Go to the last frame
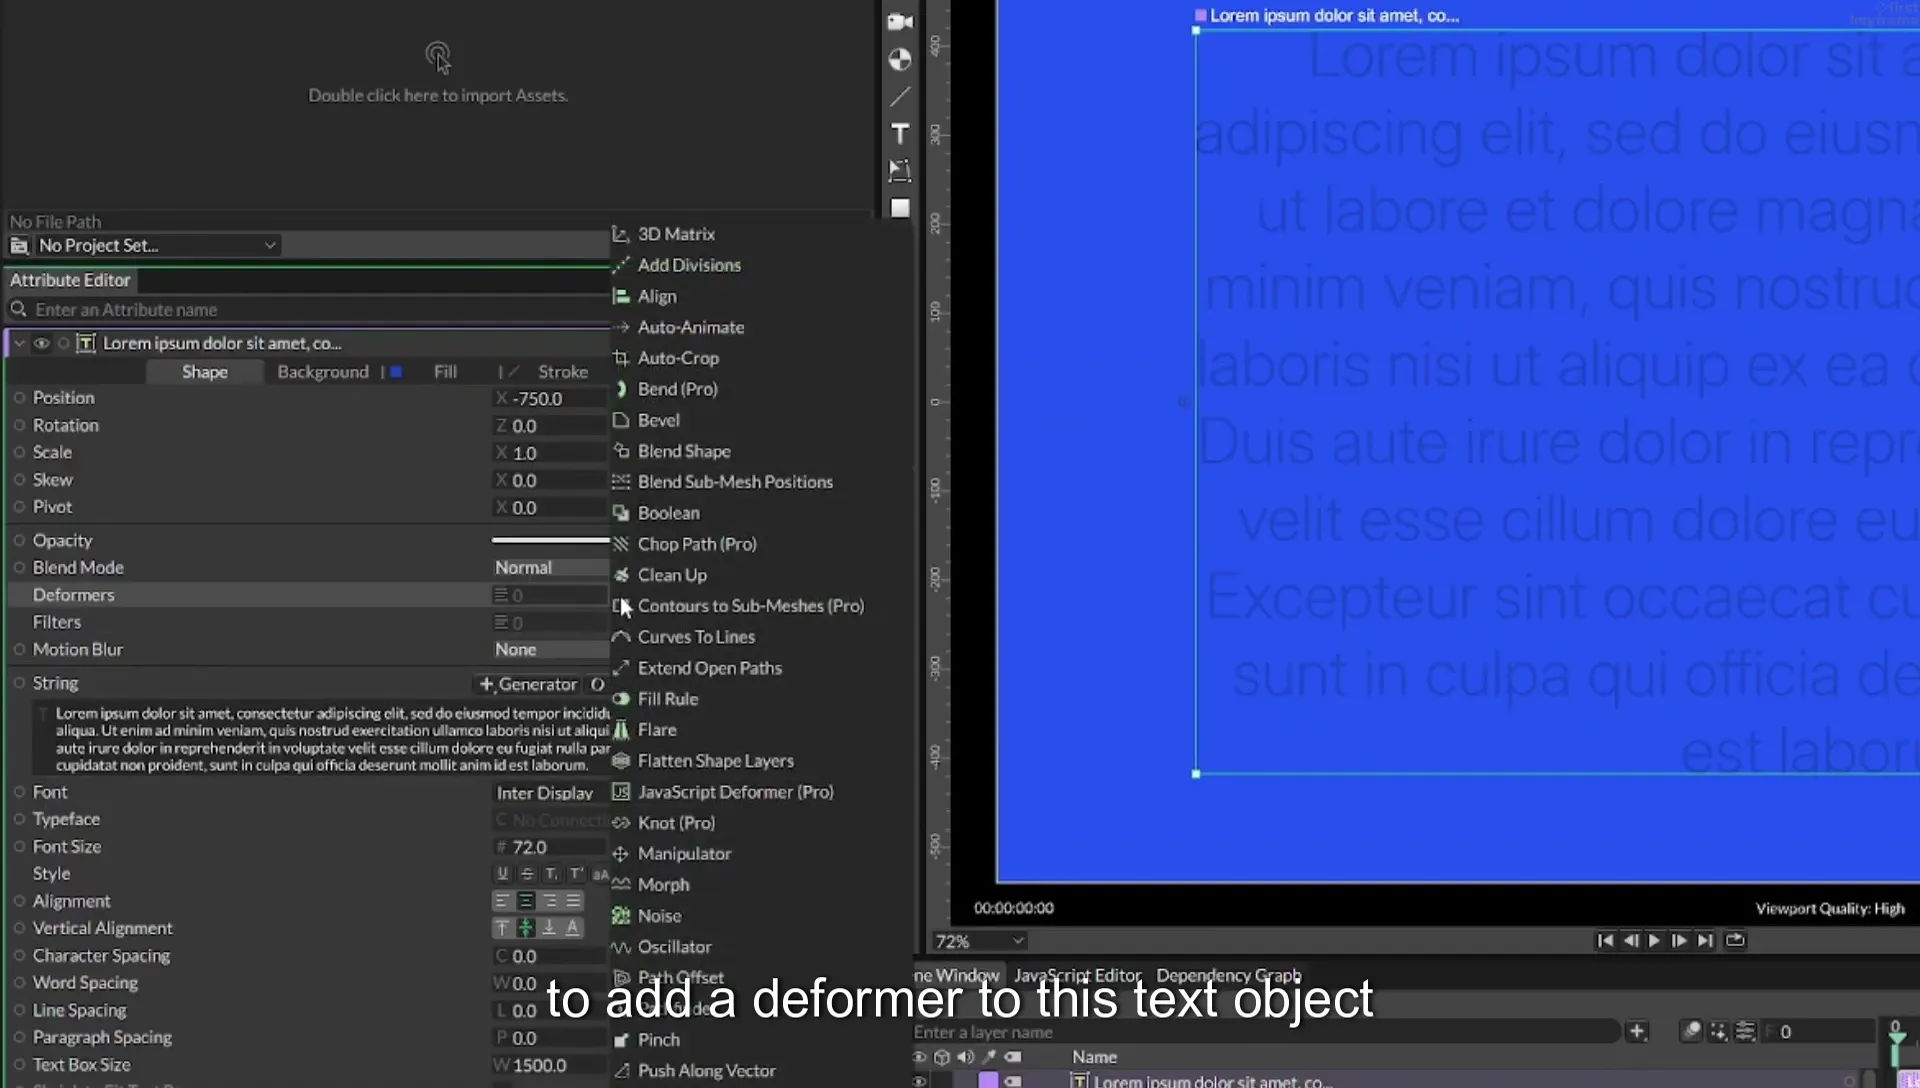 pos(1705,940)
